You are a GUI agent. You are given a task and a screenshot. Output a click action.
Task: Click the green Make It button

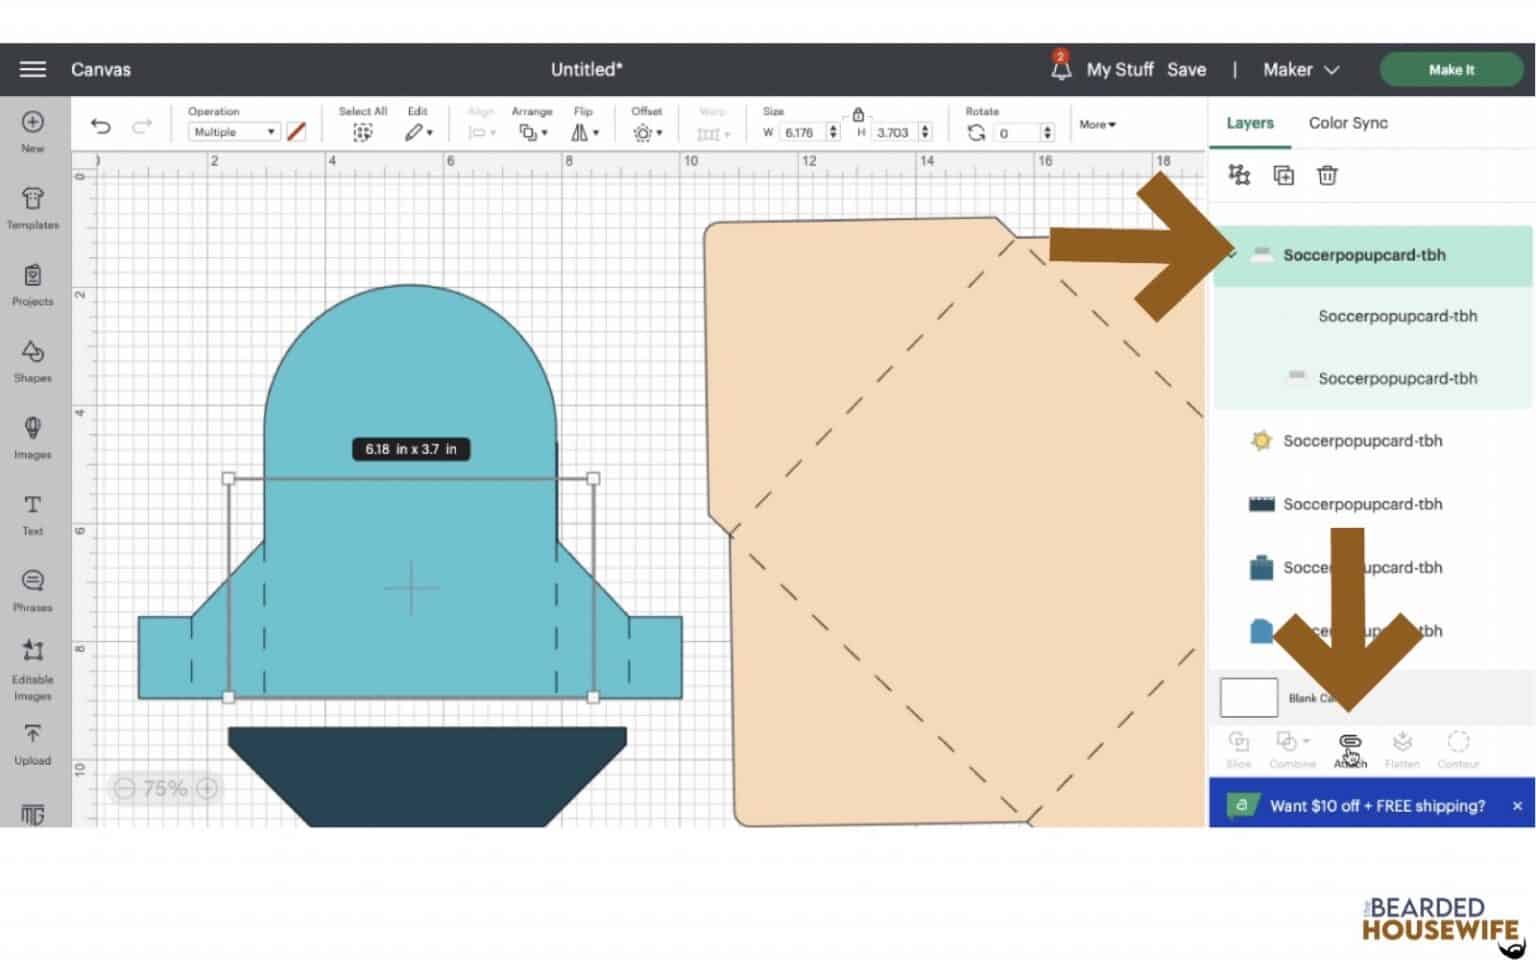pos(1451,69)
